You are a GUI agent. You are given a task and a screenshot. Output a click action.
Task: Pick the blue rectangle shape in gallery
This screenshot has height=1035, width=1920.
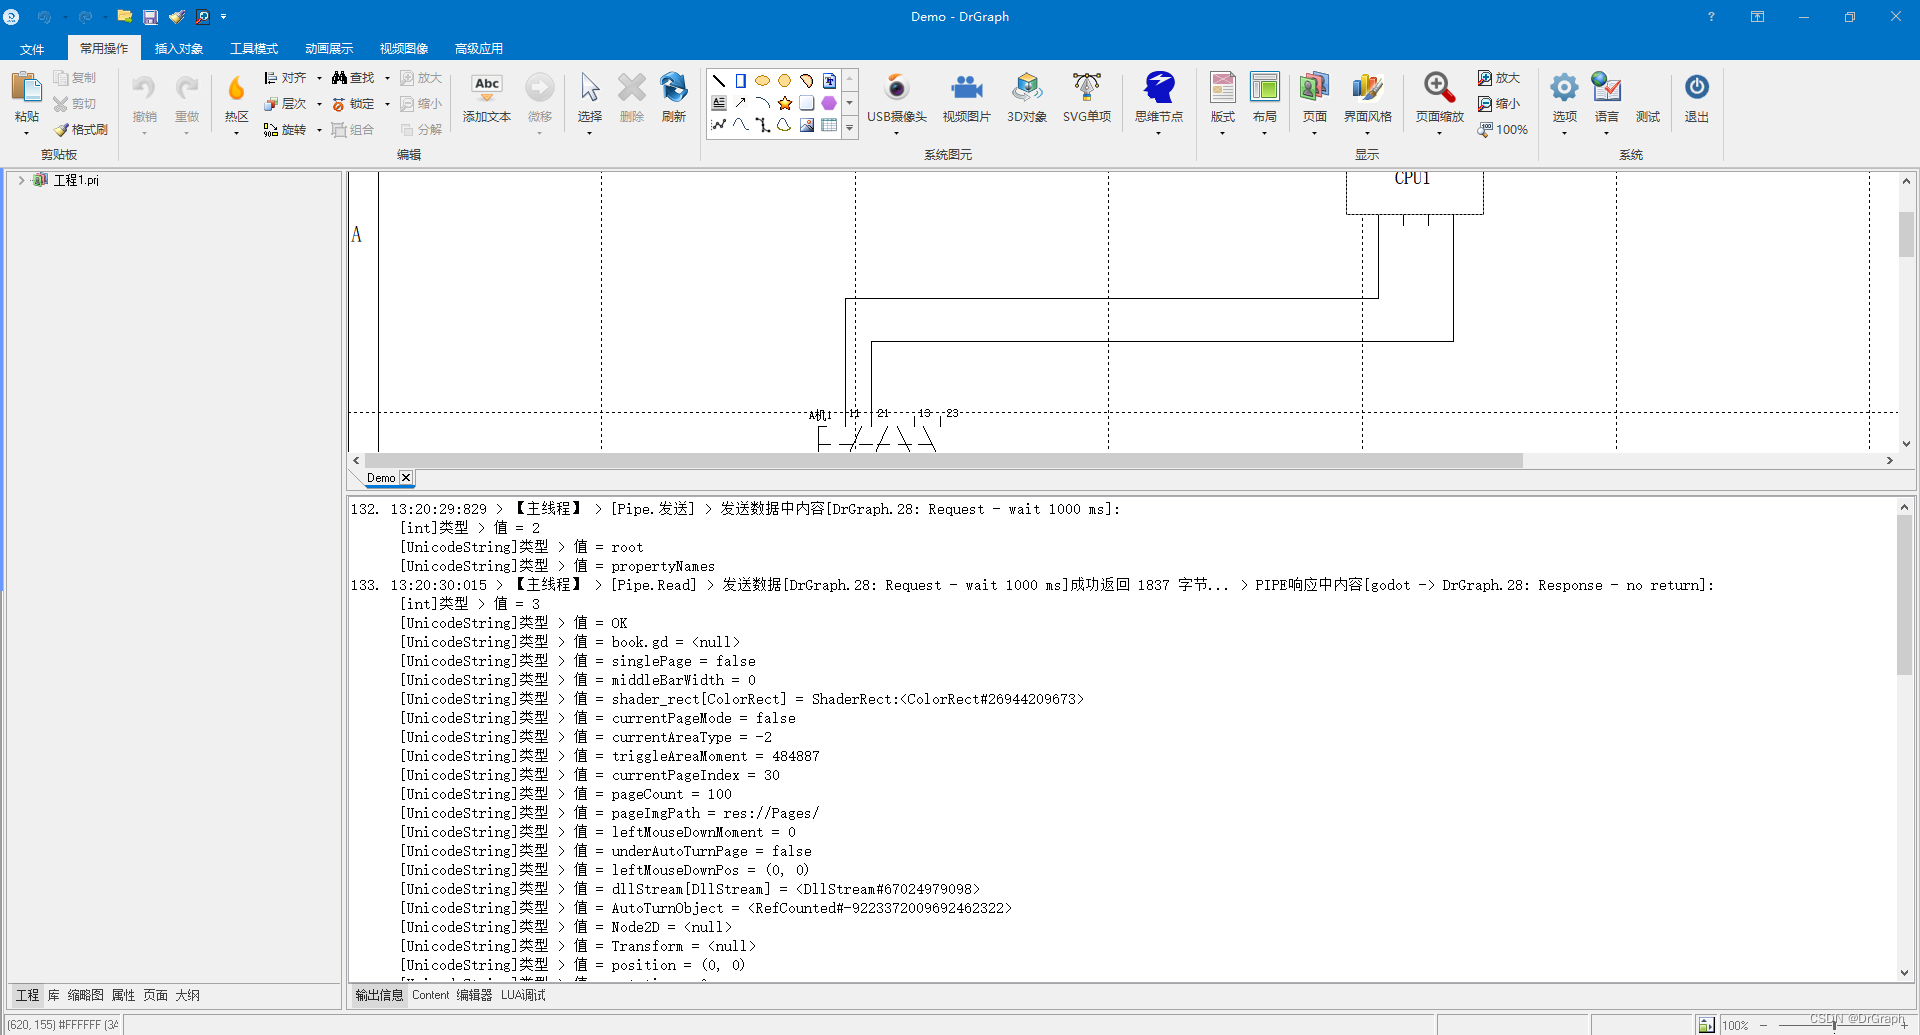pos(741,81)
